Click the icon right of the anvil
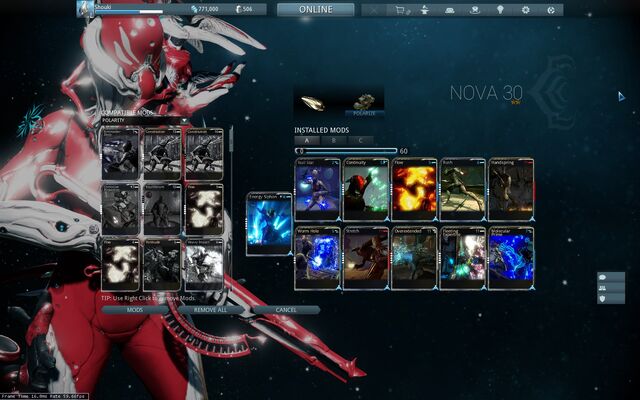 tap(449, 10)
